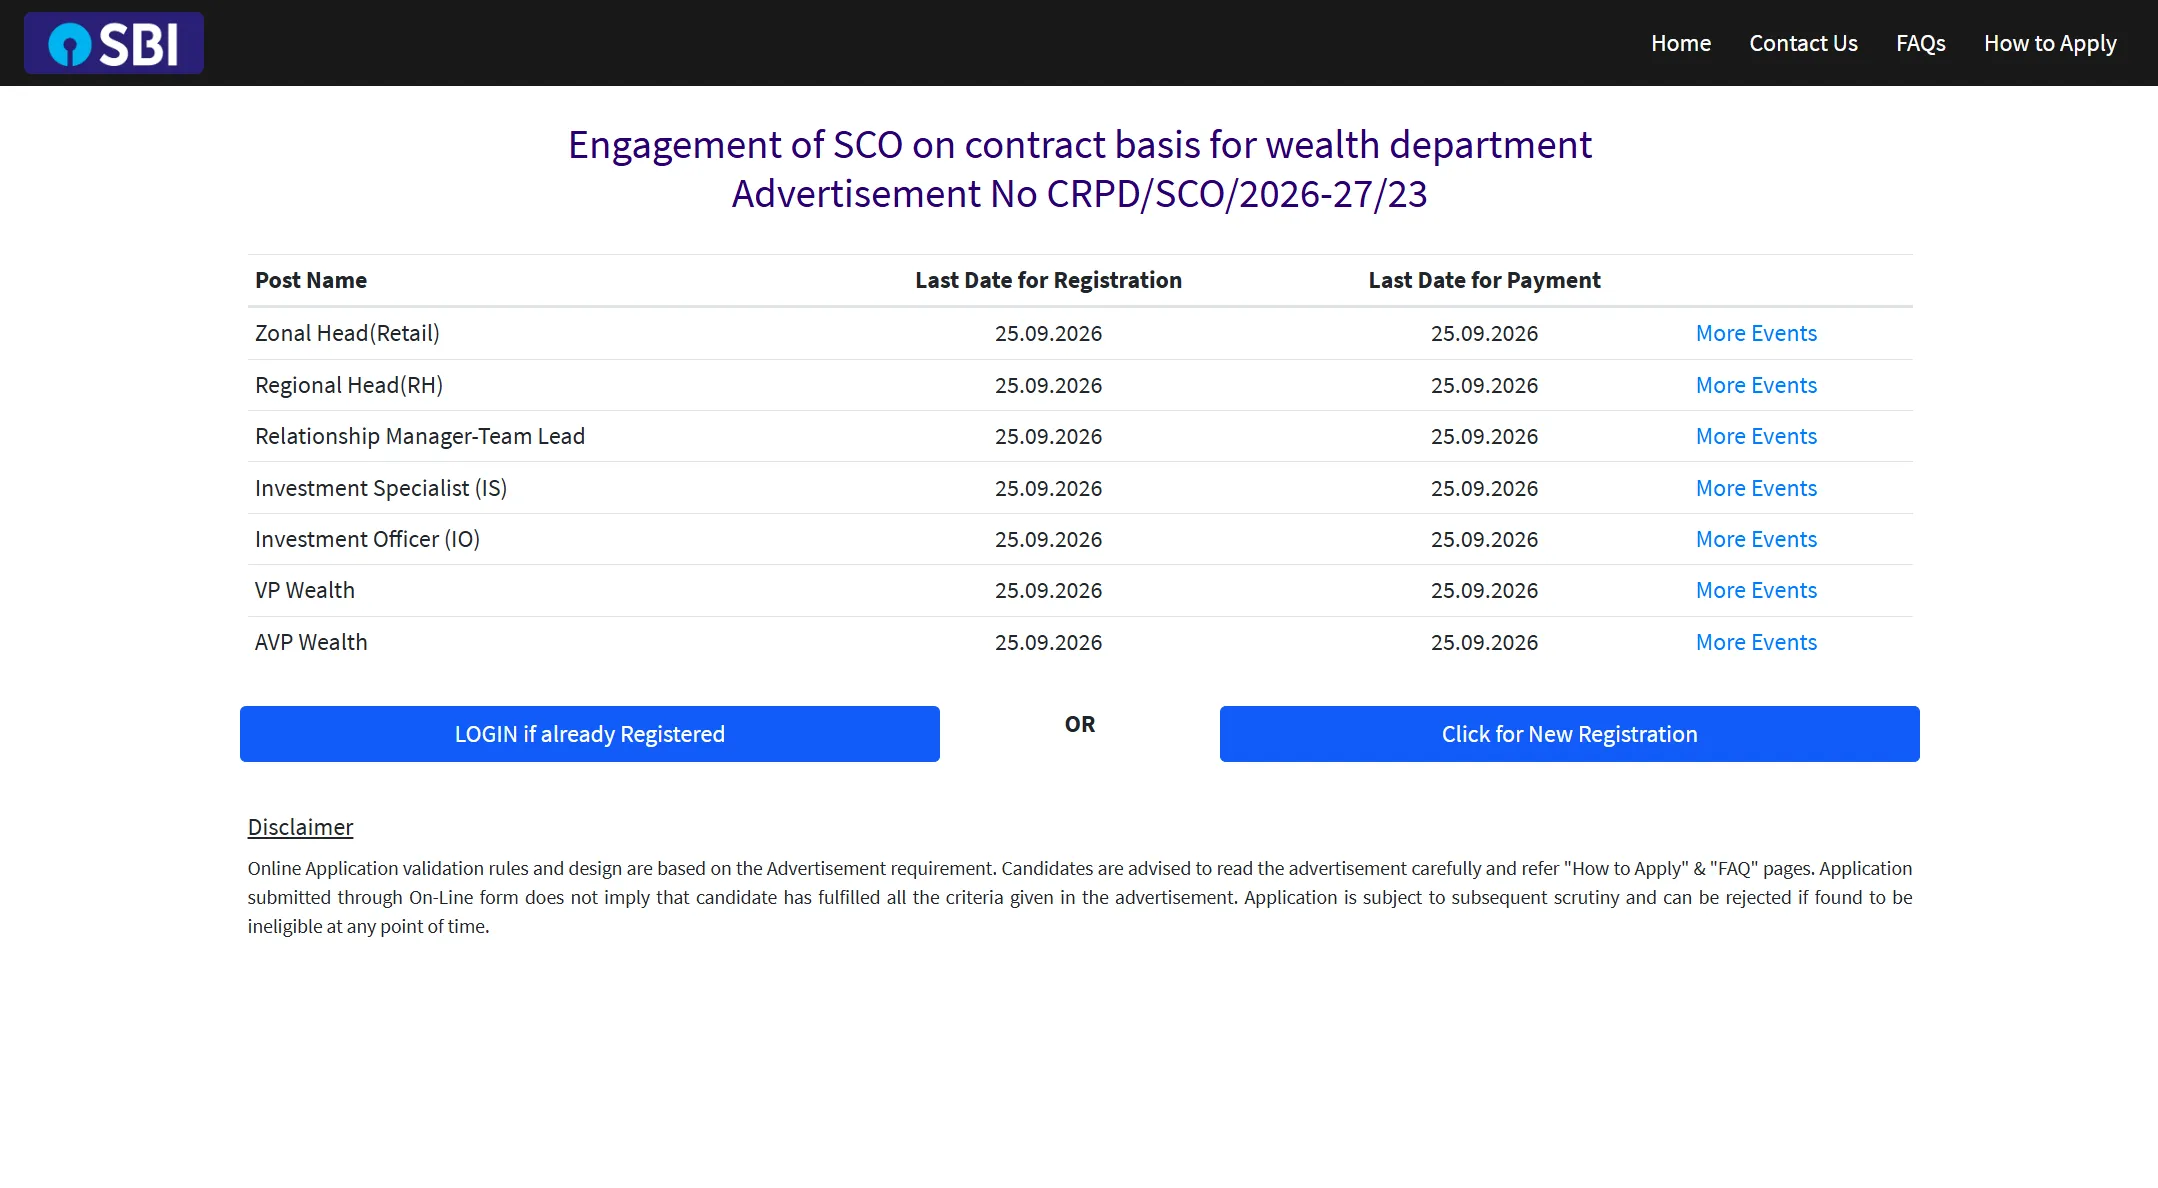Click payment date for AVP Wealth
The image size is (2158, 1188).
[x=1484, y=642]
